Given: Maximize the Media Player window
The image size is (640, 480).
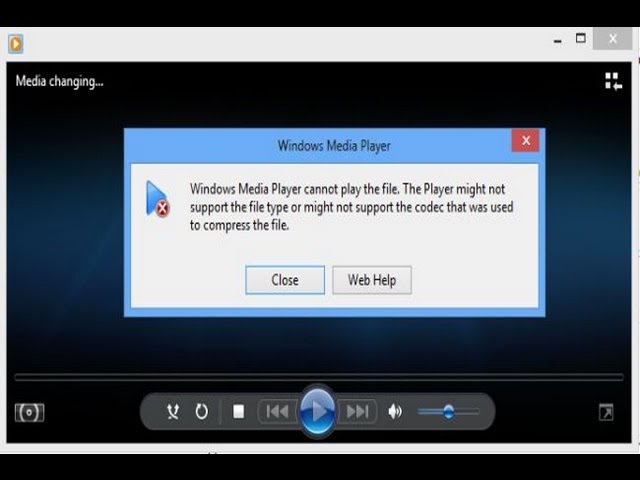Looking at the screenshot, I should 581,38.
